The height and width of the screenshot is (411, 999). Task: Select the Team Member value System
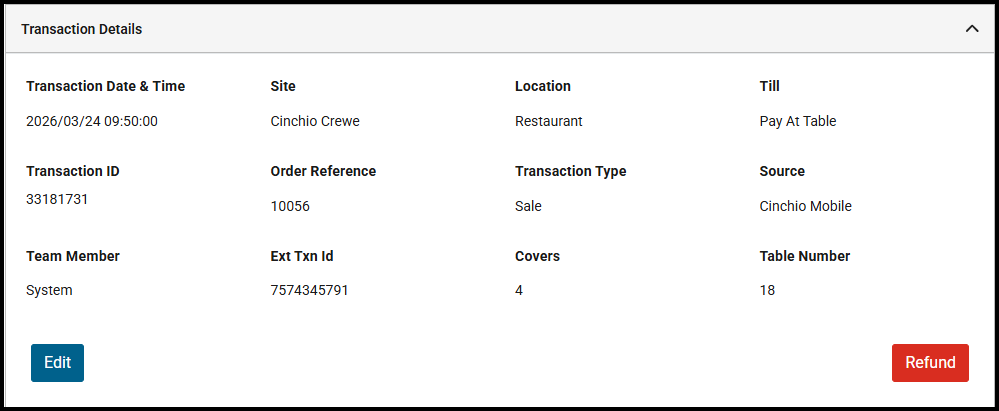click(x=49, y=290)
